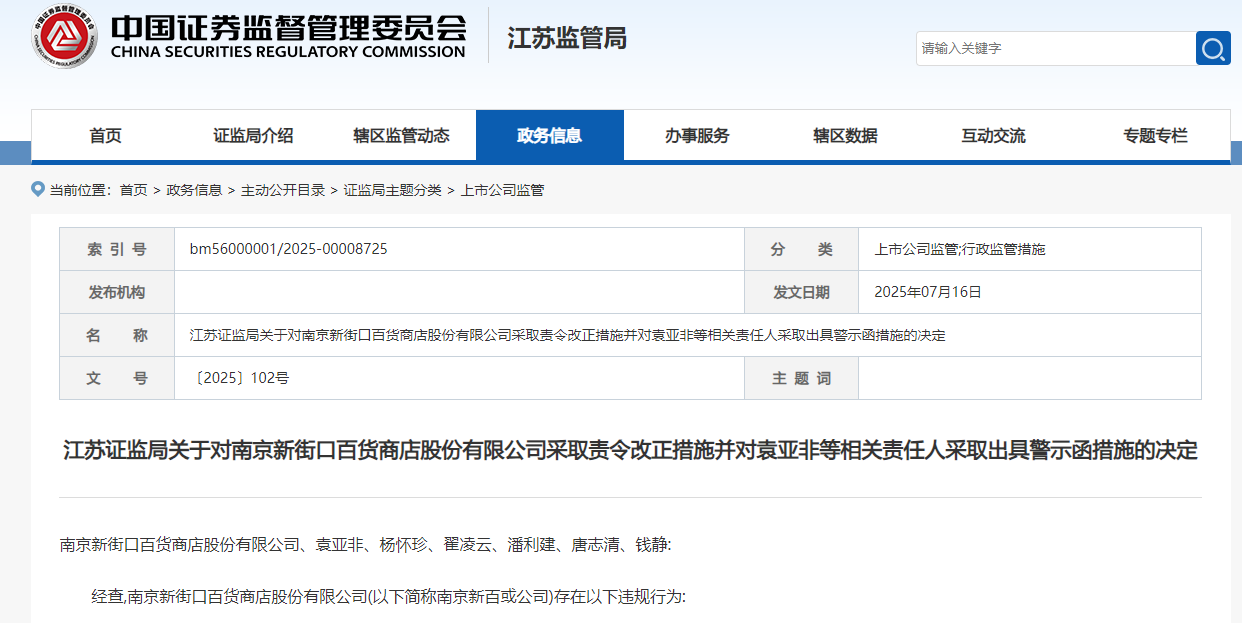Select the 政务信息 navigation tab
1242x623 pixels.
click(x=549, y=136)
